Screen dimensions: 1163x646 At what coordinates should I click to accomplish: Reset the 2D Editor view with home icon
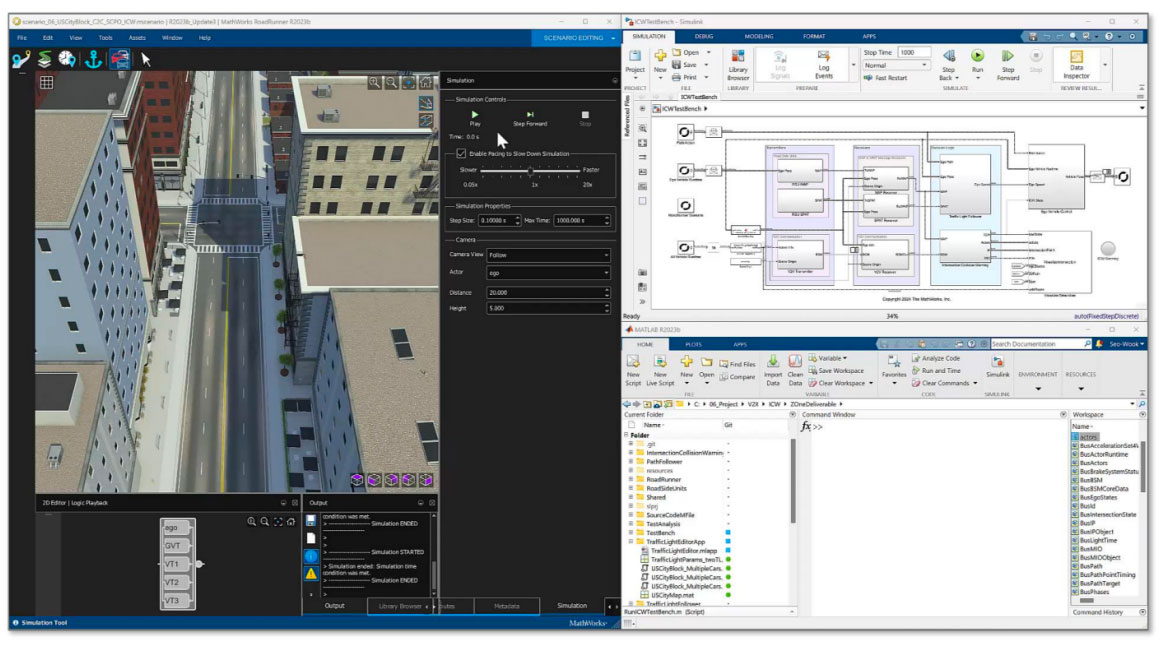click(x=291, y=522)
